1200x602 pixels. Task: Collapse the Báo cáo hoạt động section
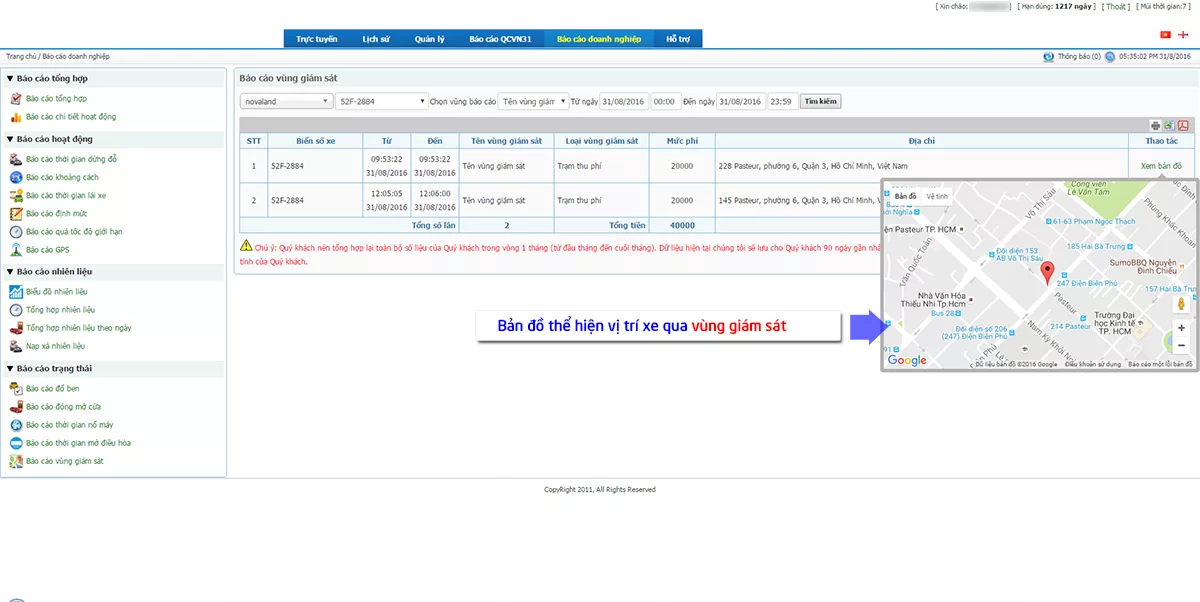click(10, 139)
